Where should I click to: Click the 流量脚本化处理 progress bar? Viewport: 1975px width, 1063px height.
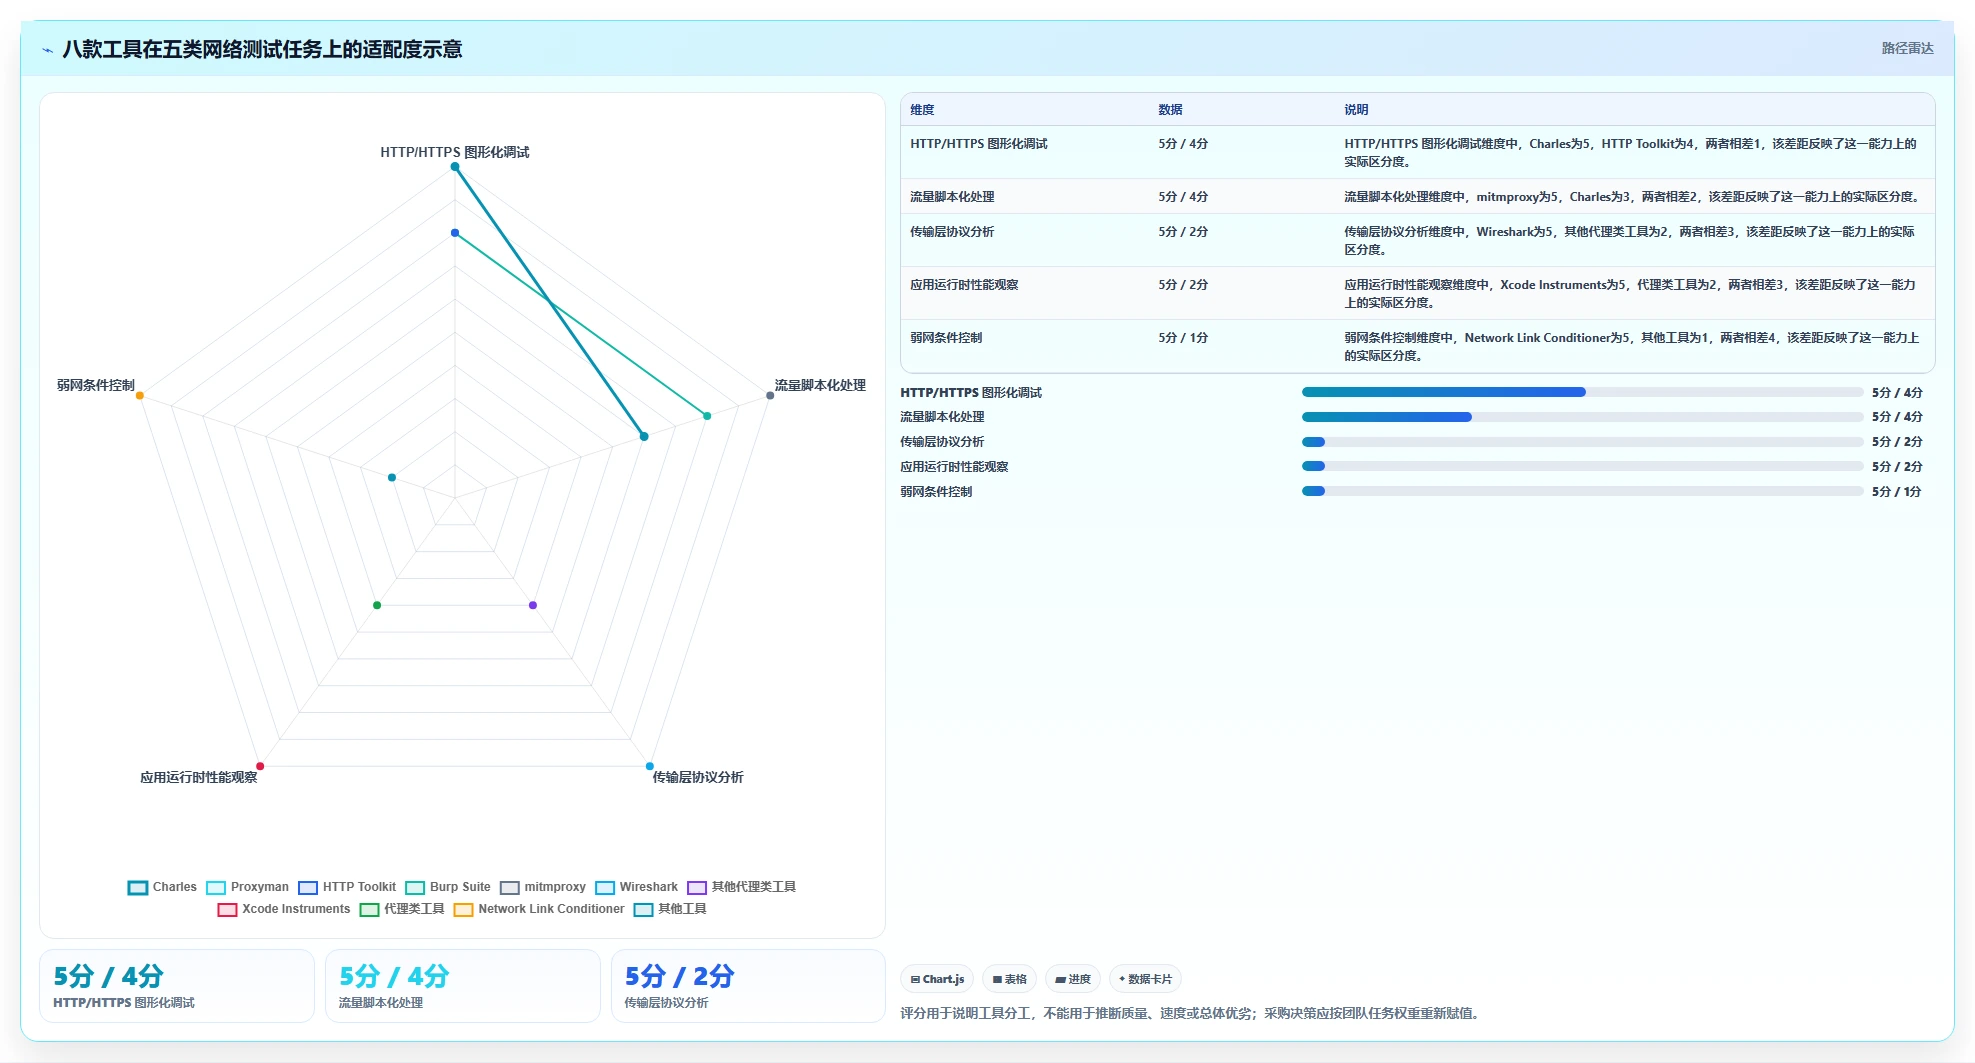pyautogui.click(x=1582, y=417)
